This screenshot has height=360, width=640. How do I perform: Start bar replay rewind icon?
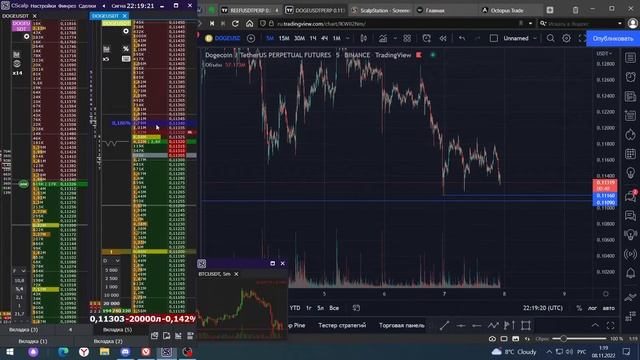coord(443,38)
